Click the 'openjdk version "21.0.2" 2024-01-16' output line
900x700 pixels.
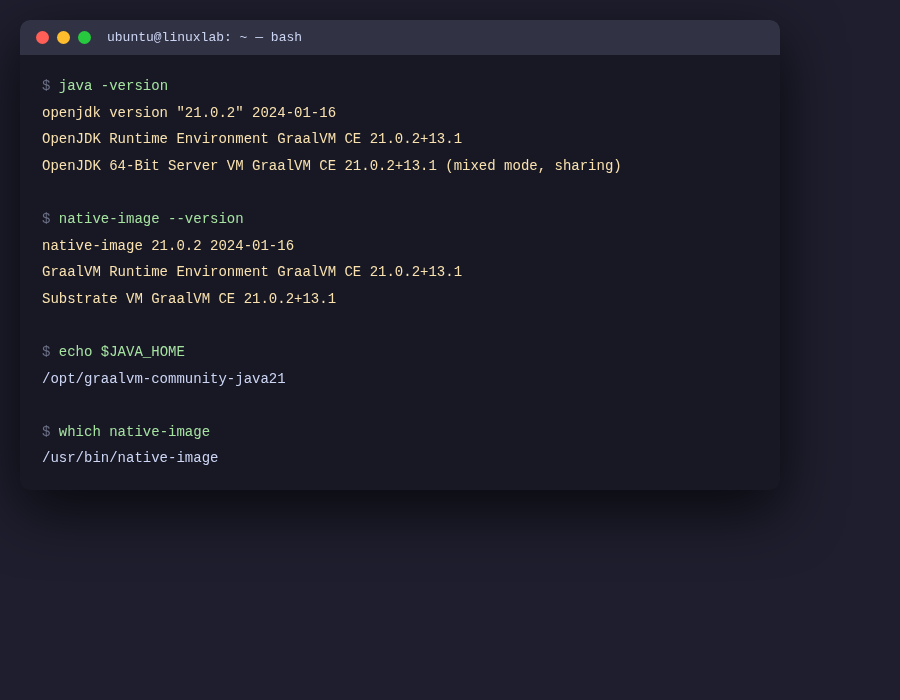[x=189, y=112]
